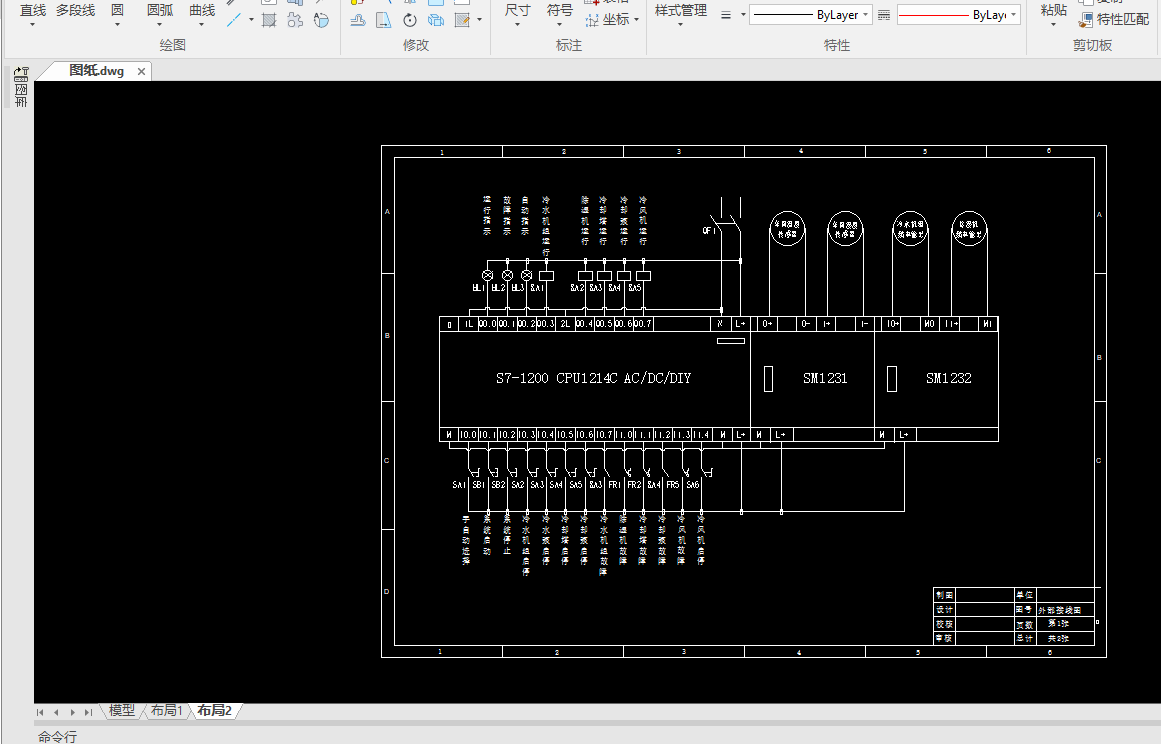1161x744 pixels.
Task: Click the offset tool icon in 修改
Action: tap(358, 20)
